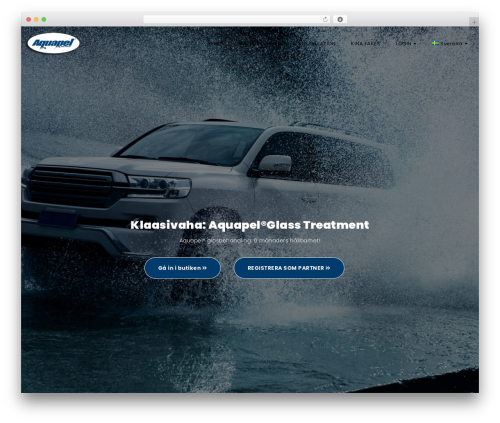Click the Aquapel glasbehandling subtitle text

click(250, 240)
